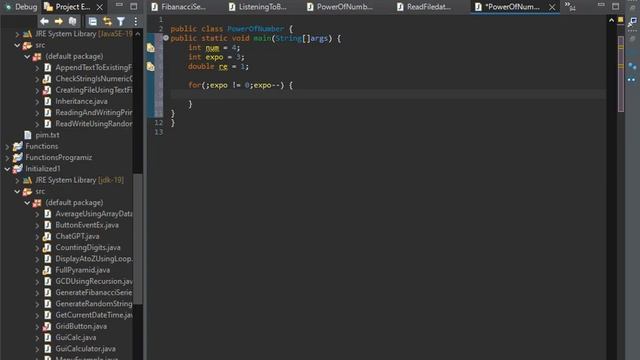
Task: Switch to the Debug view tab
Action: click(x=21, y=7)
